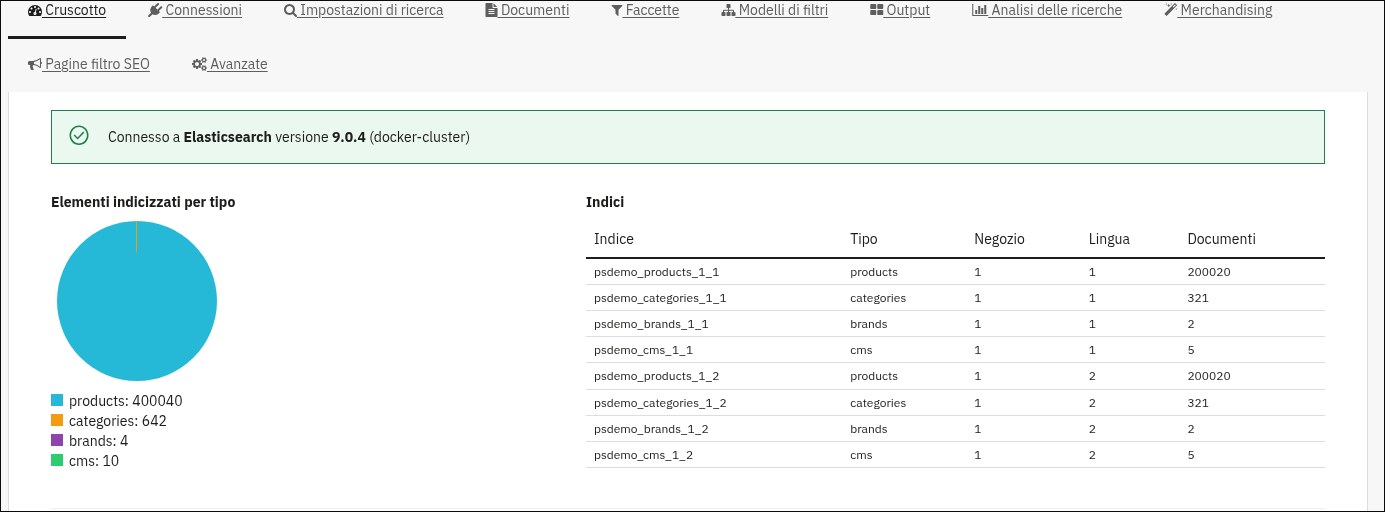Select the psdemo_cms_1_1 index row
Image resolution: width=1385 pixels, height=512 pixels.
955,350
